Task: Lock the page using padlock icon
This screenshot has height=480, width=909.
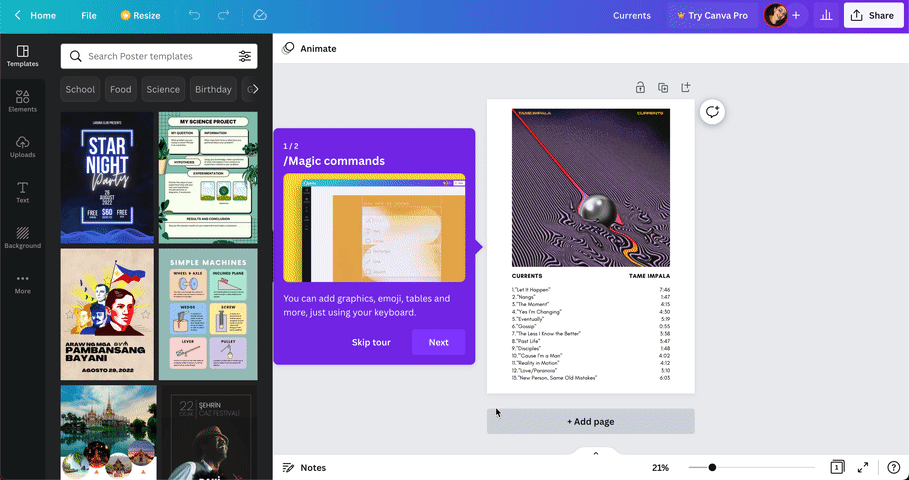Action: click(640, 88)
